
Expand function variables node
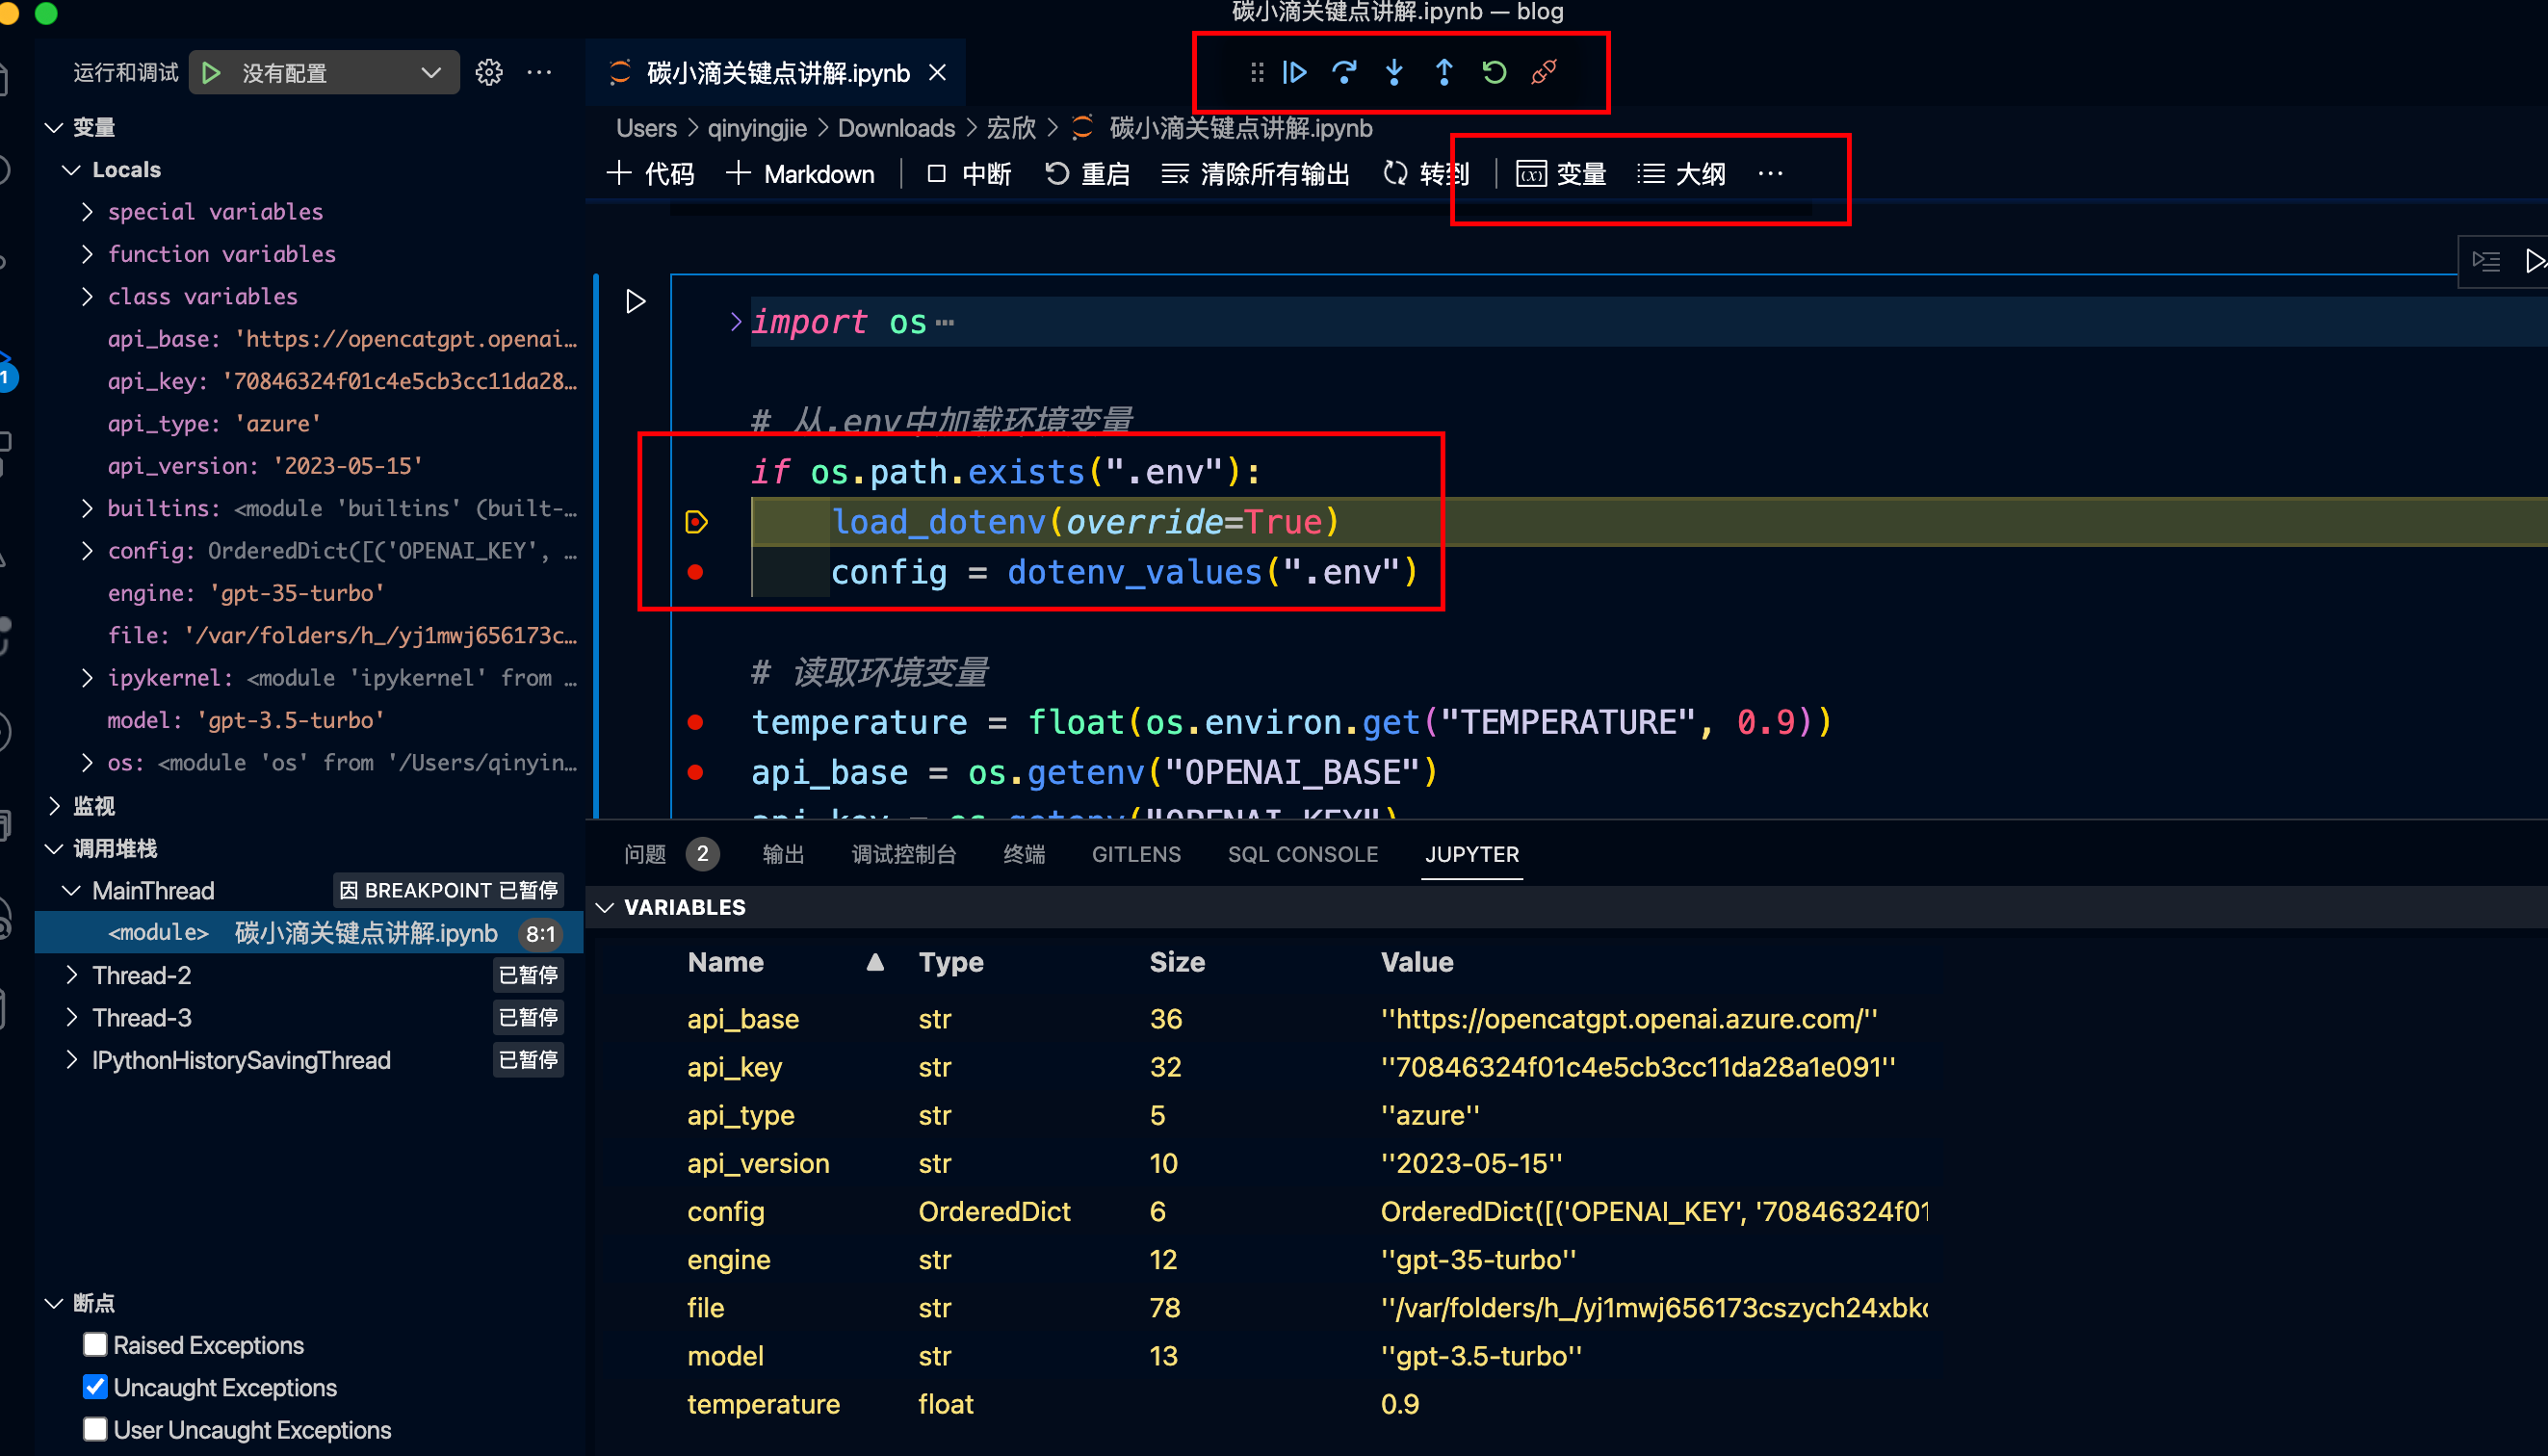(87, 254)
